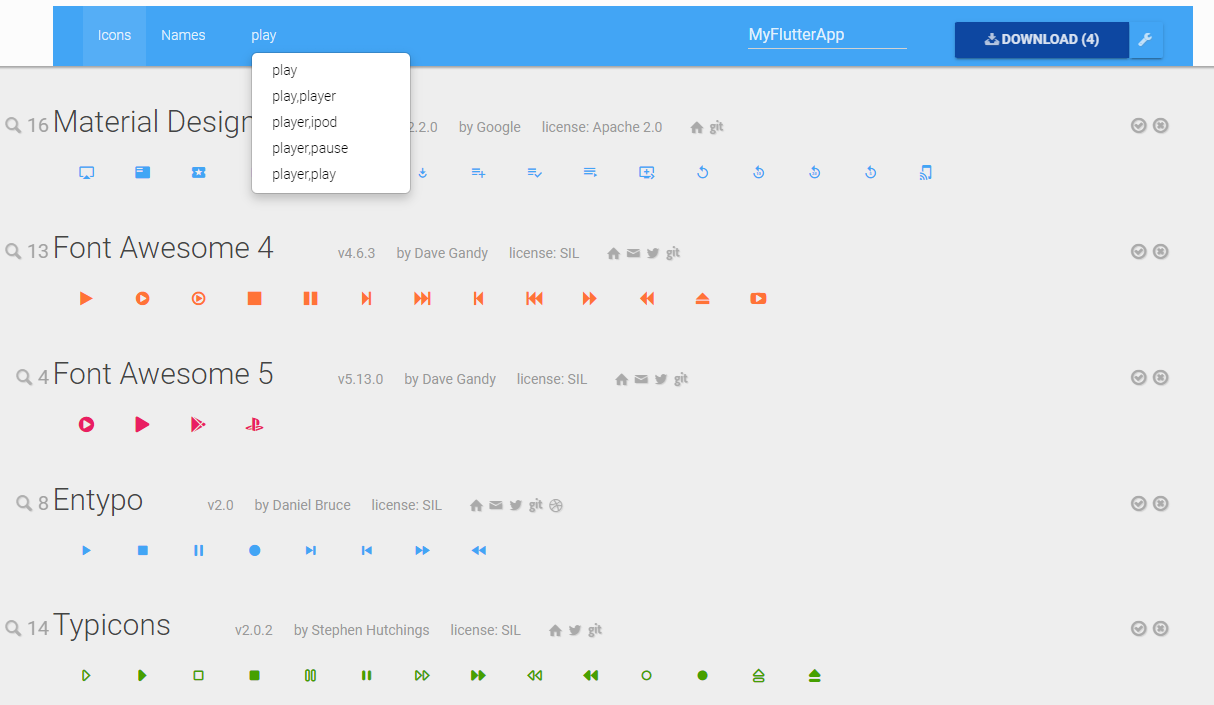
Task: Select the Font Awesome 4 step-backward icon
Action: (479, 298)
